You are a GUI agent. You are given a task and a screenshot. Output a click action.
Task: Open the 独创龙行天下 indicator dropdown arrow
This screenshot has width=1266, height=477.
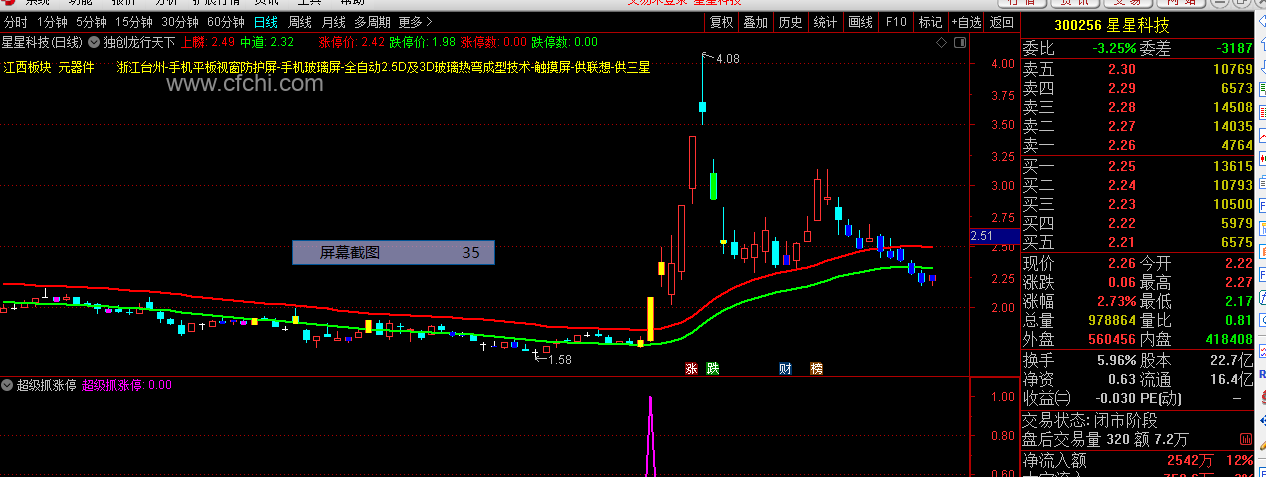(94, 42)
